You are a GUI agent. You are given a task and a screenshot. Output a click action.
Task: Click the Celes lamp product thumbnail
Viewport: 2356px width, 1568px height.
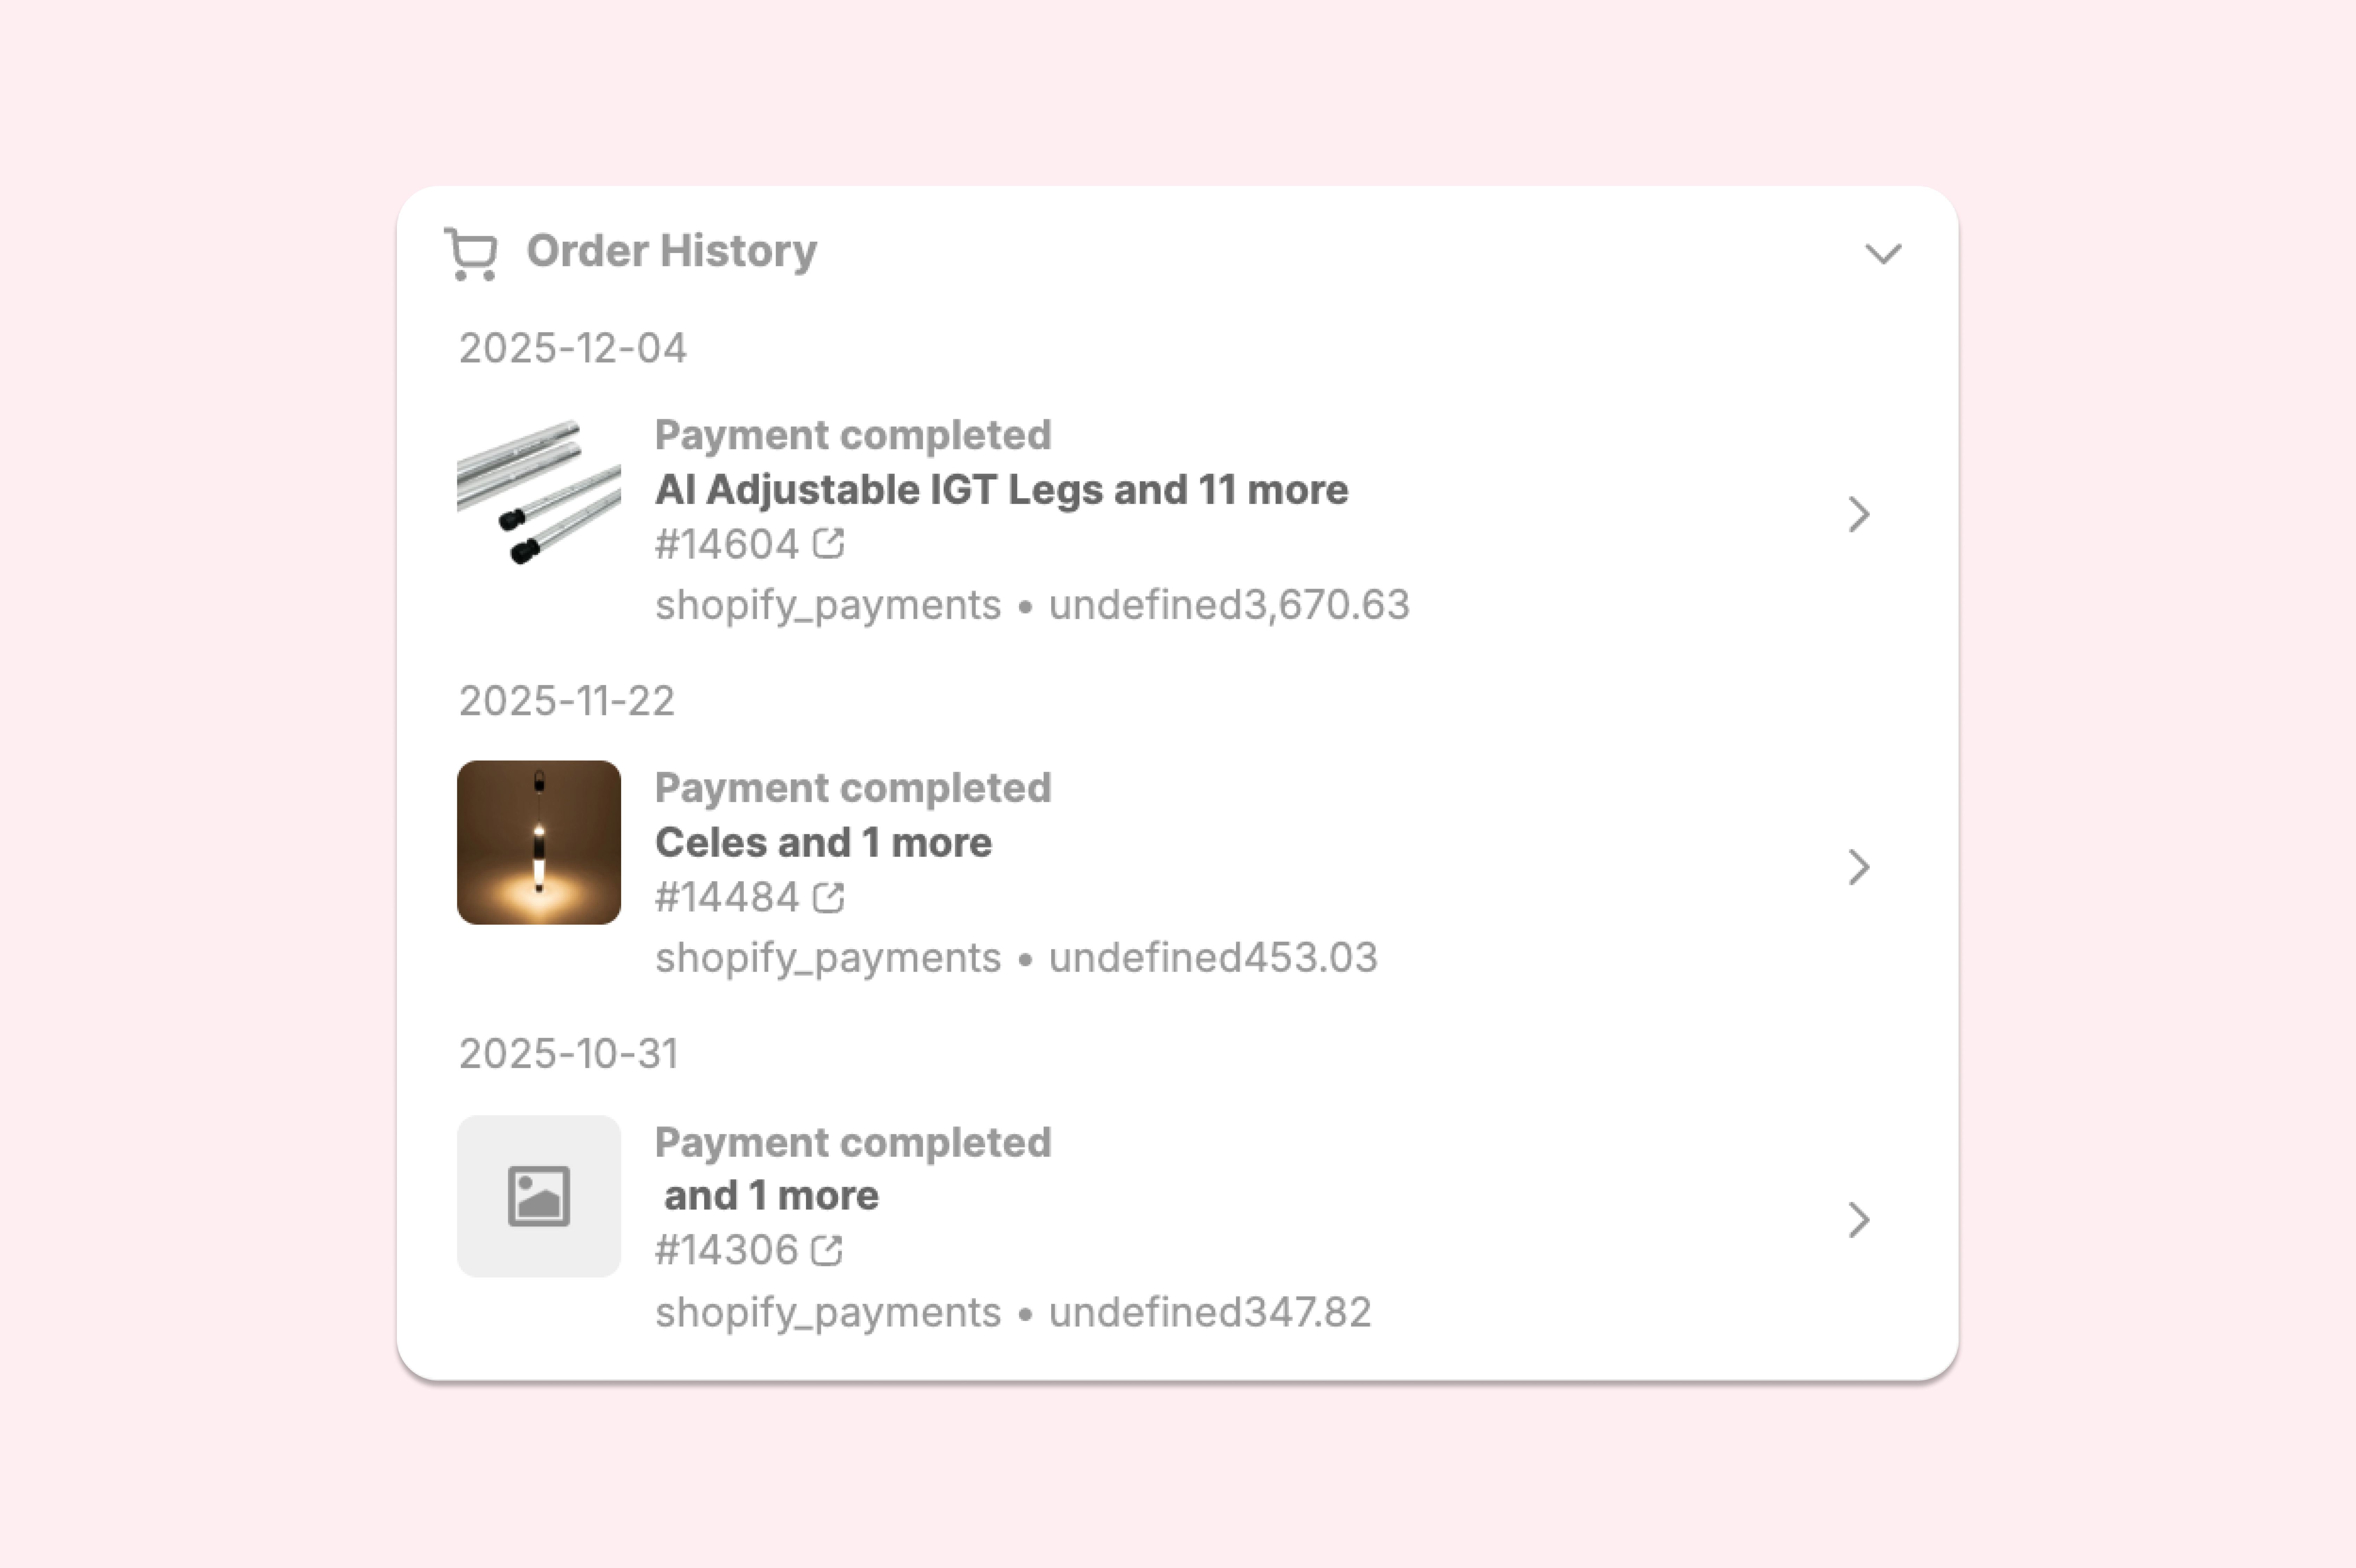point(539,842)
